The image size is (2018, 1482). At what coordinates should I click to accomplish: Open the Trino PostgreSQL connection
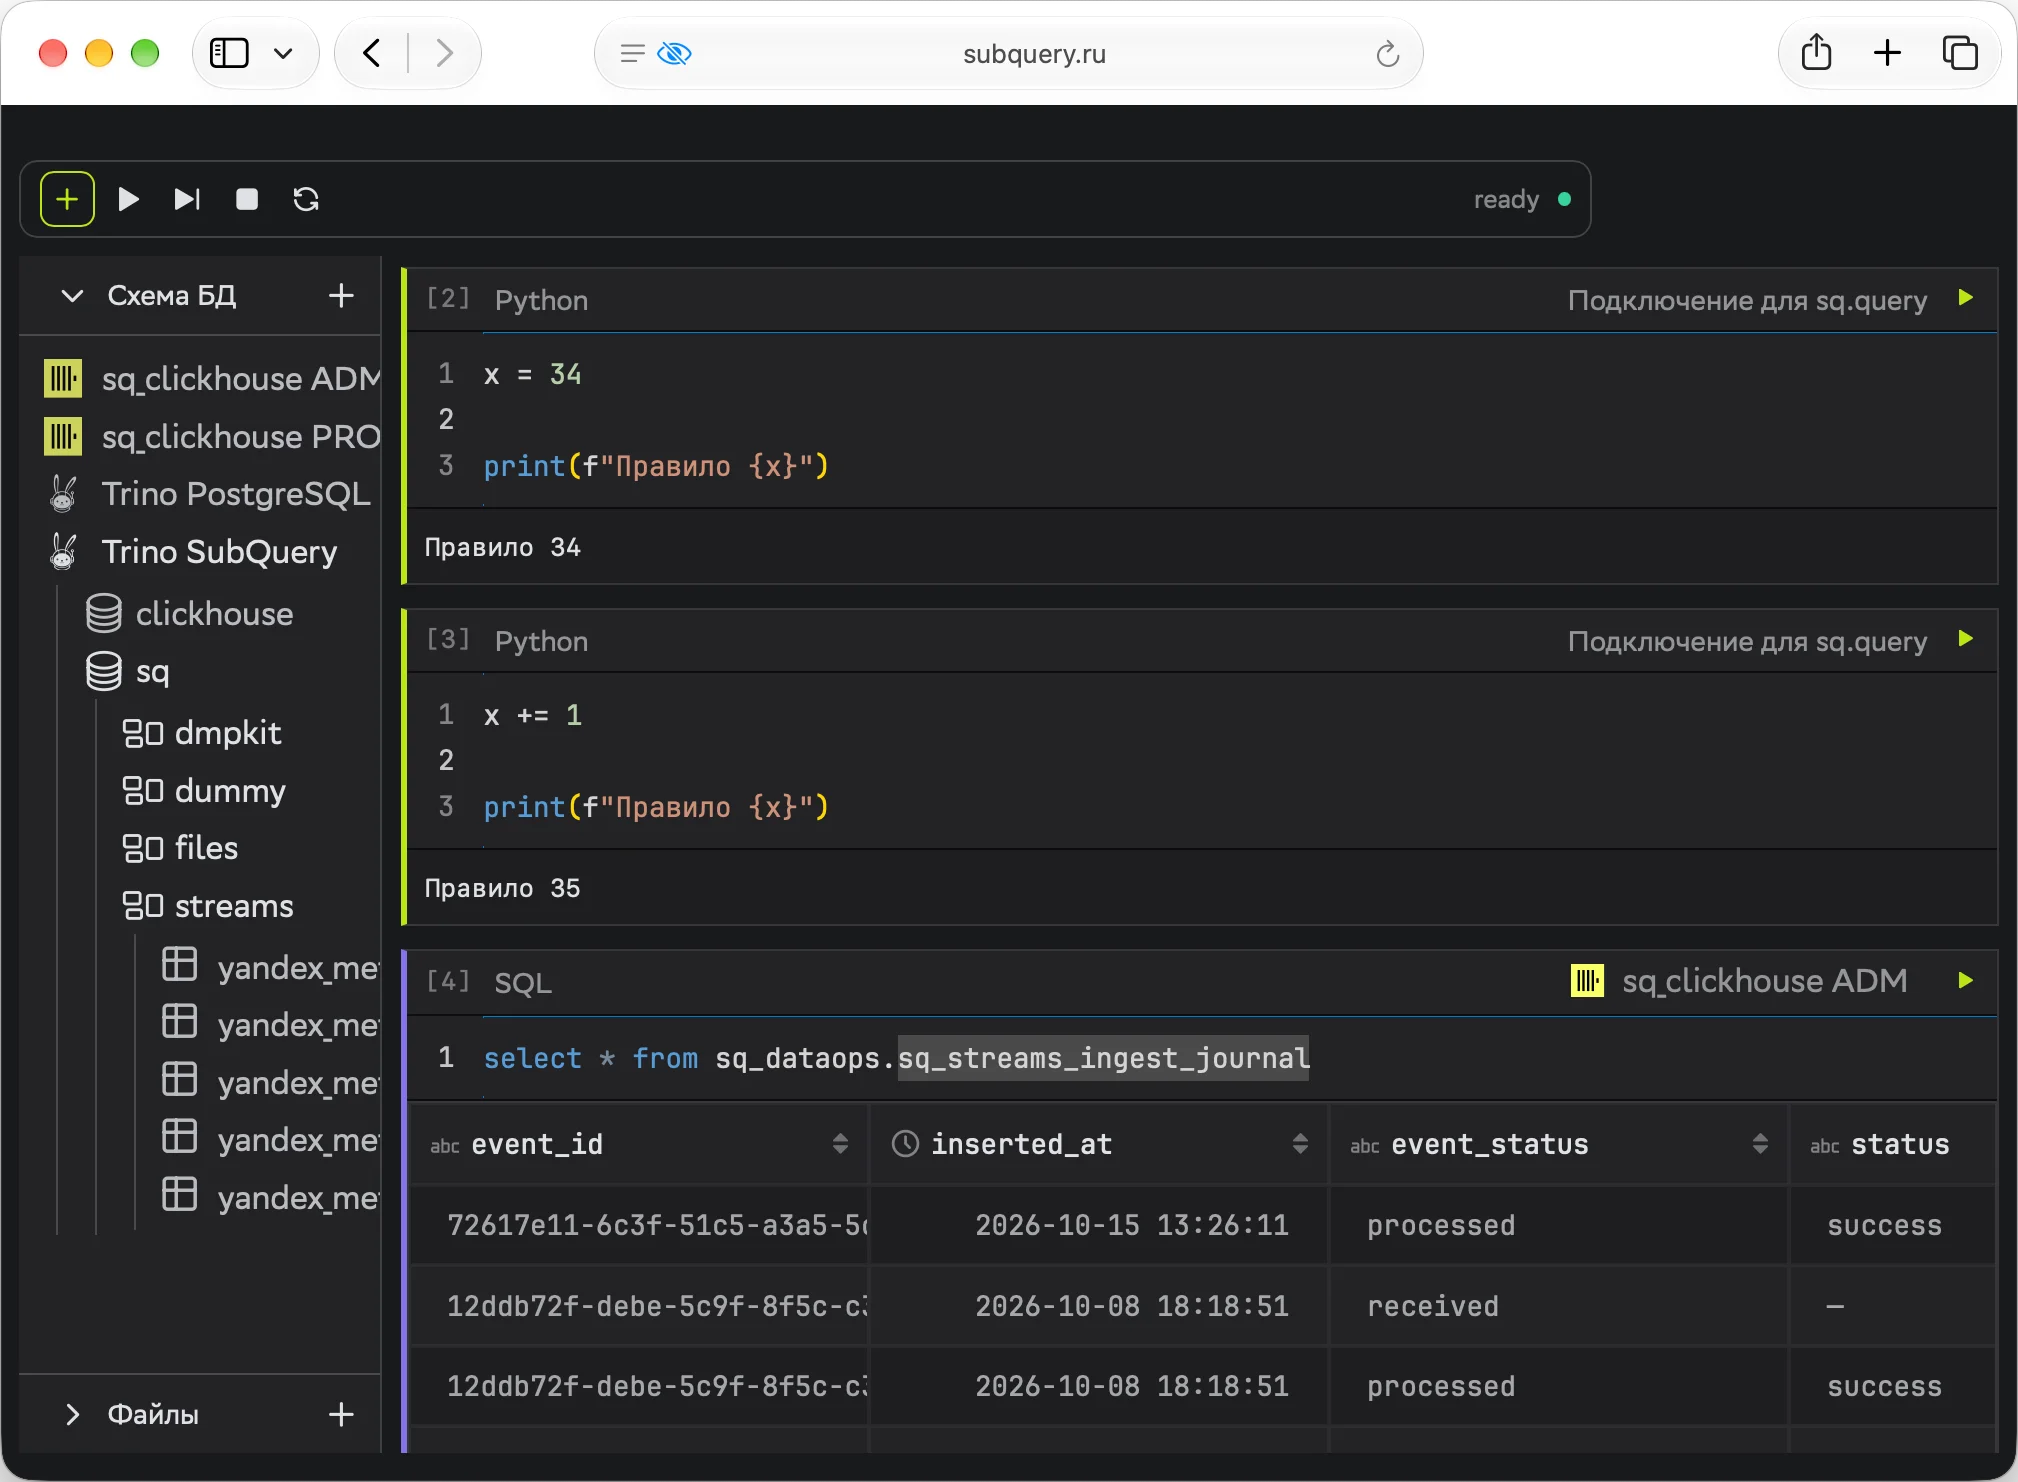[236, 494]
